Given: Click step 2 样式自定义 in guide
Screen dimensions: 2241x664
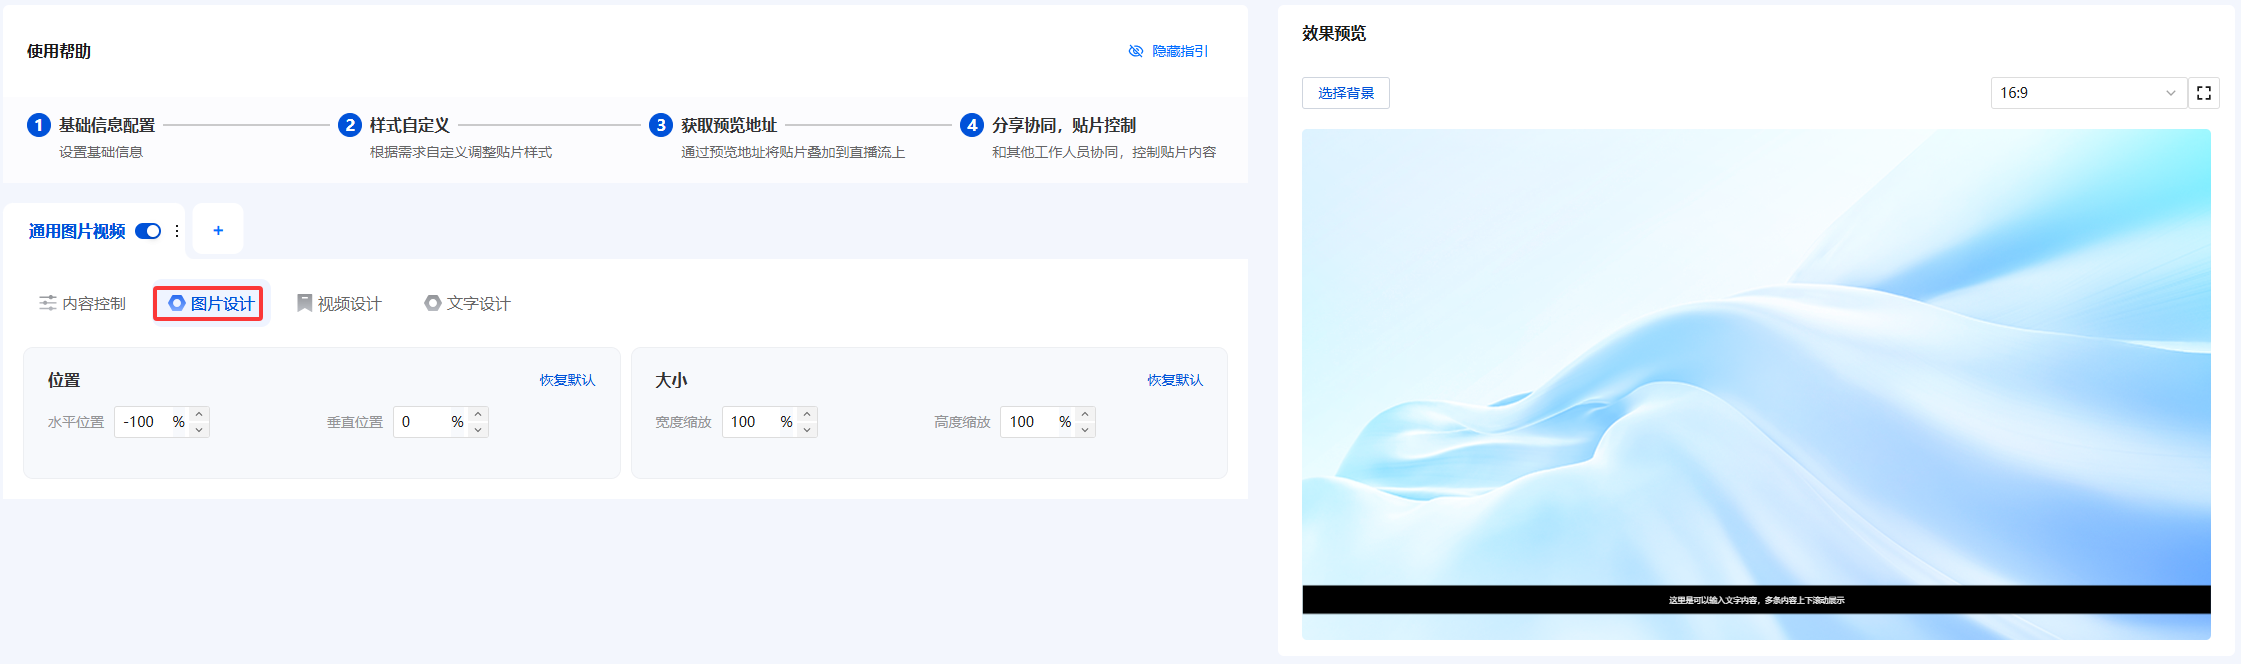Looking at the screenshot, I should (x=409, y=125).
